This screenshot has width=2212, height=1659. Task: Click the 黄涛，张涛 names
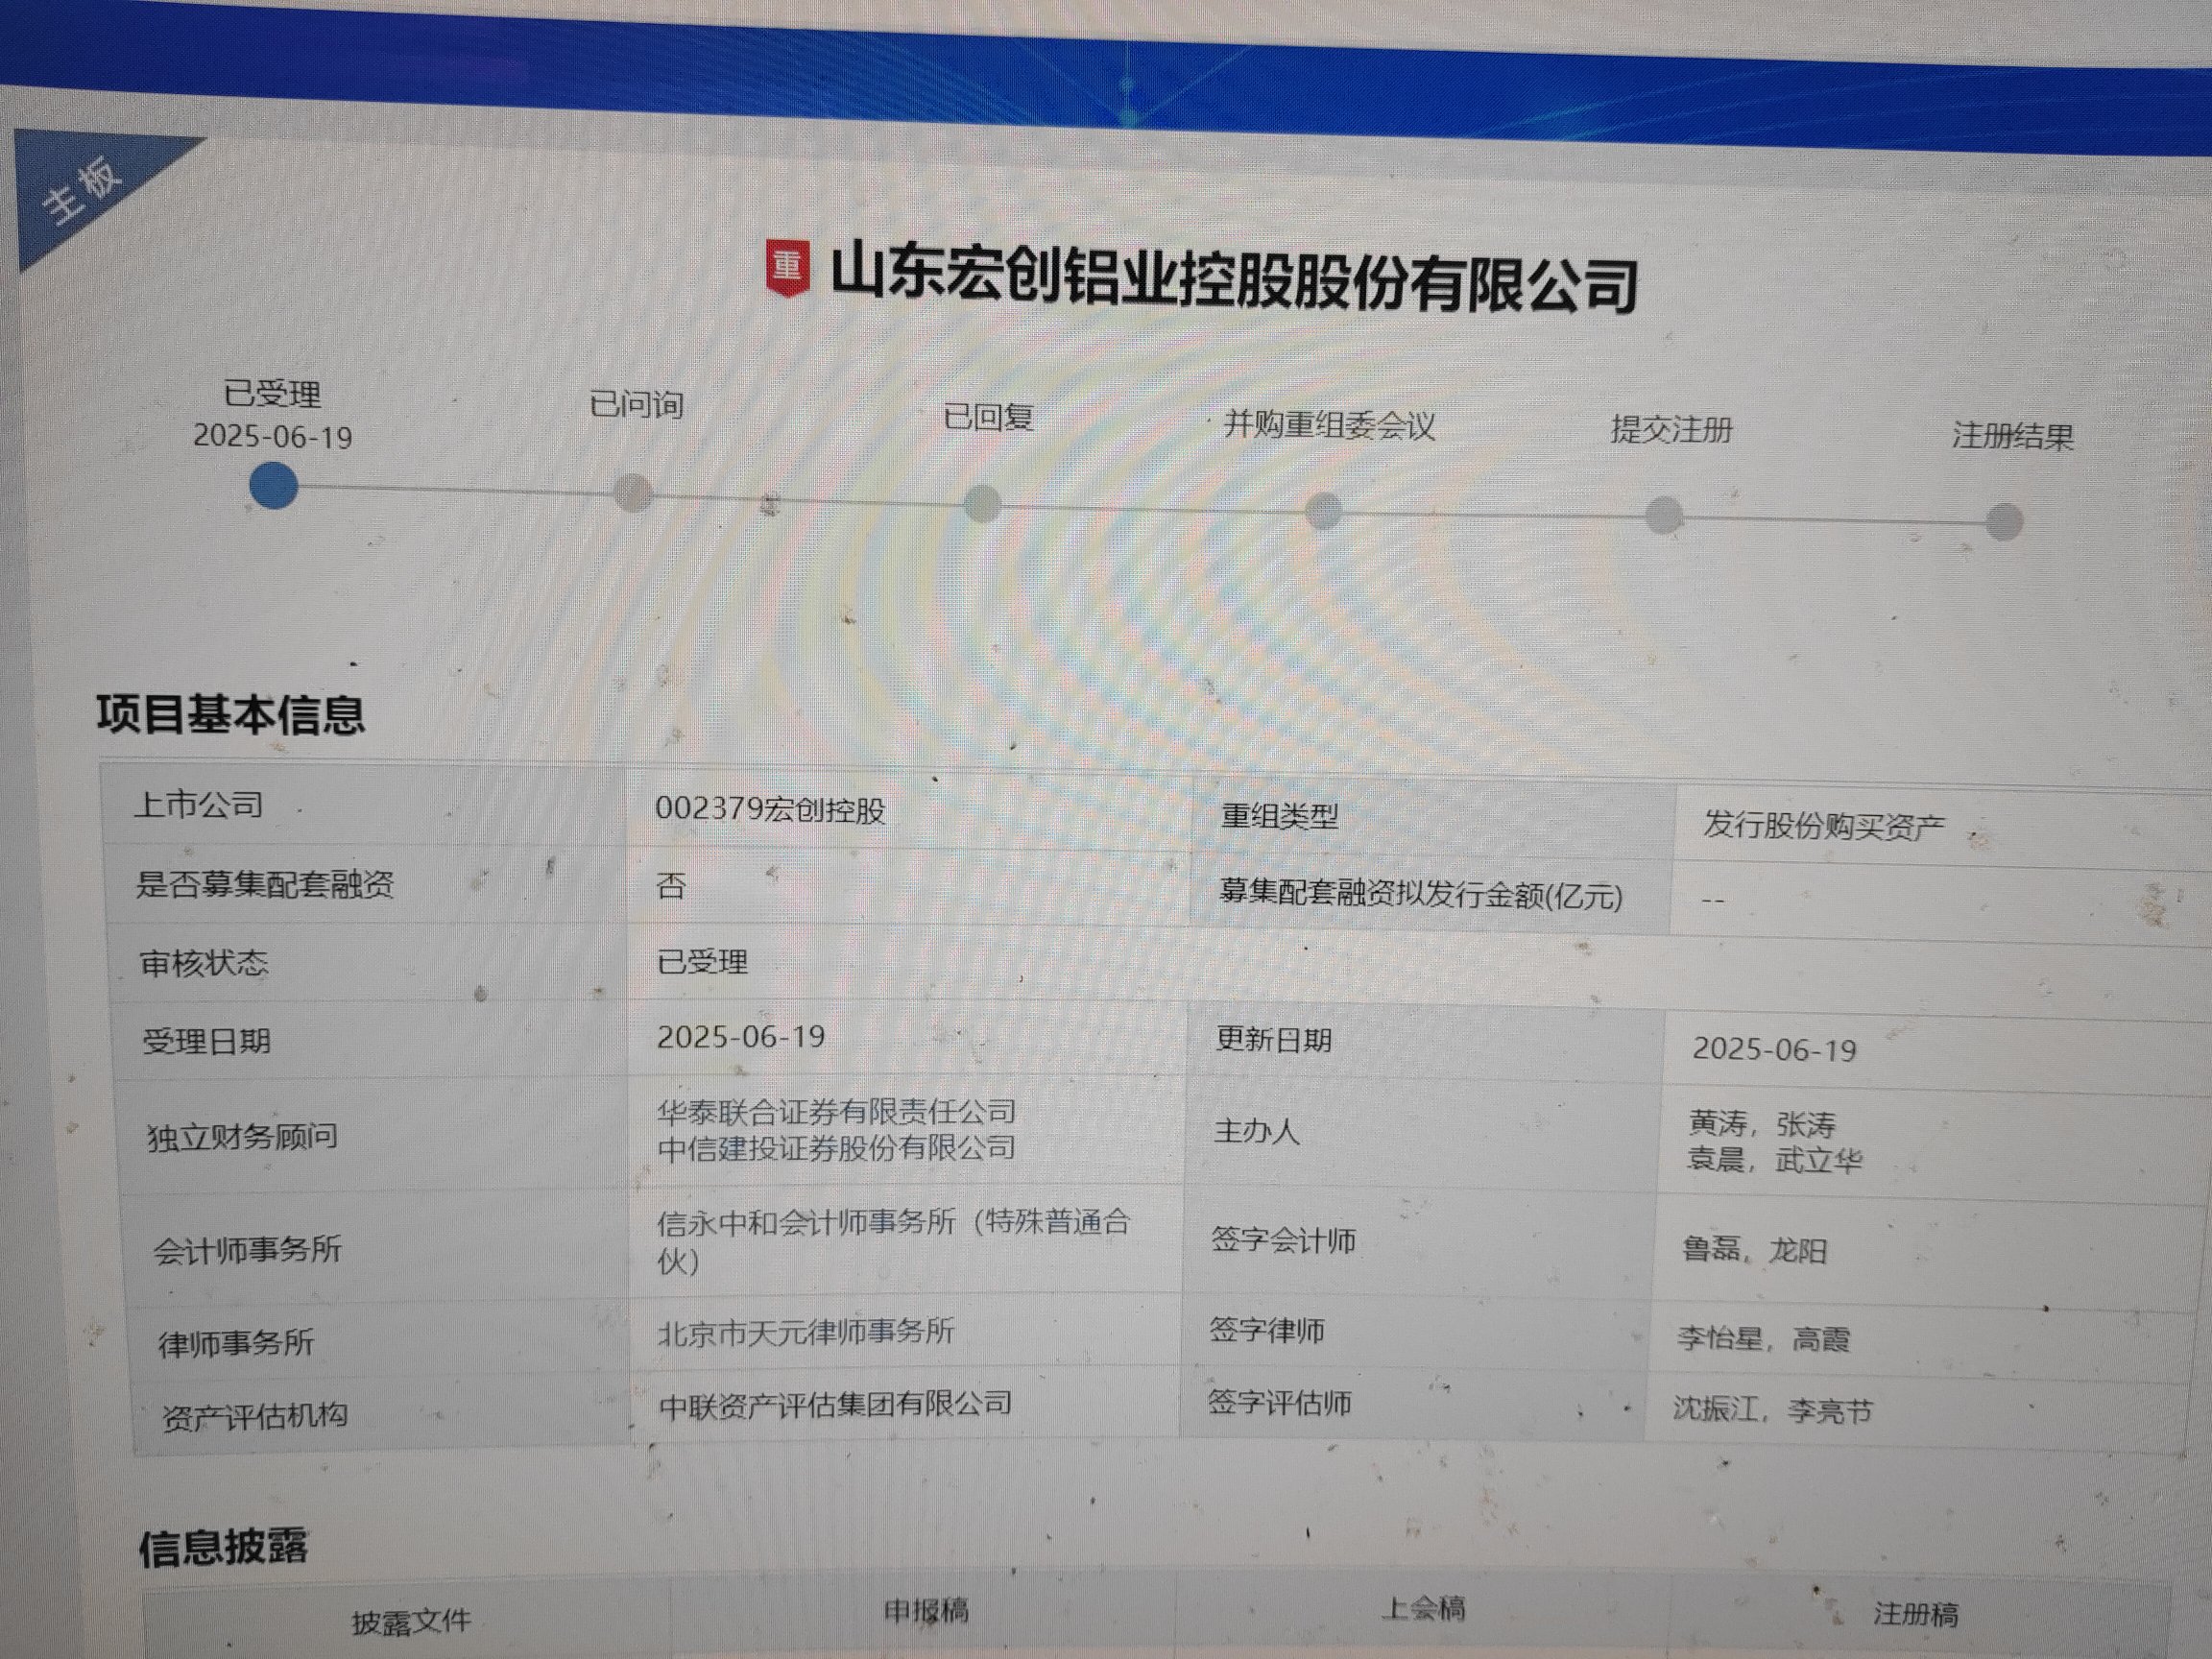point(1762,1123)
